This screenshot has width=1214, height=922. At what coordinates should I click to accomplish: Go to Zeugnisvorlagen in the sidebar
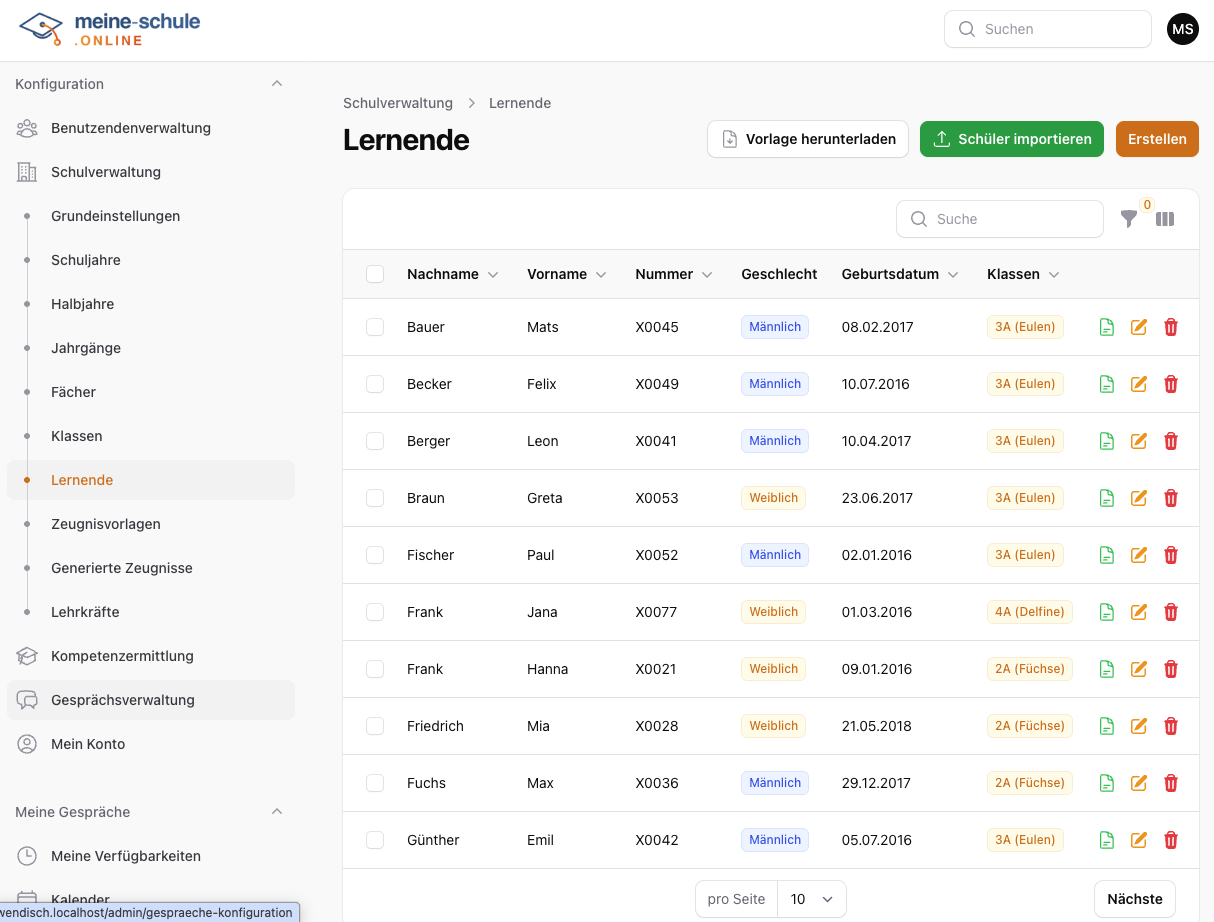pos(106,524)
